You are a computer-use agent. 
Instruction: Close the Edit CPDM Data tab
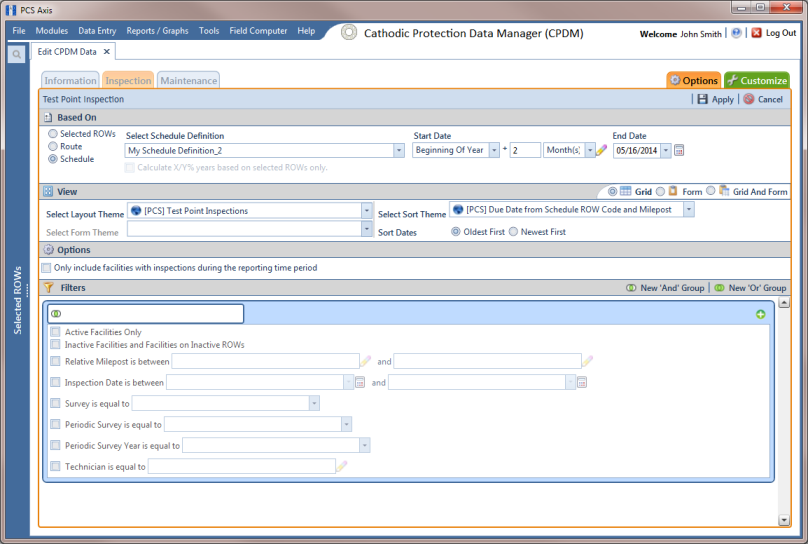[107, 52]
